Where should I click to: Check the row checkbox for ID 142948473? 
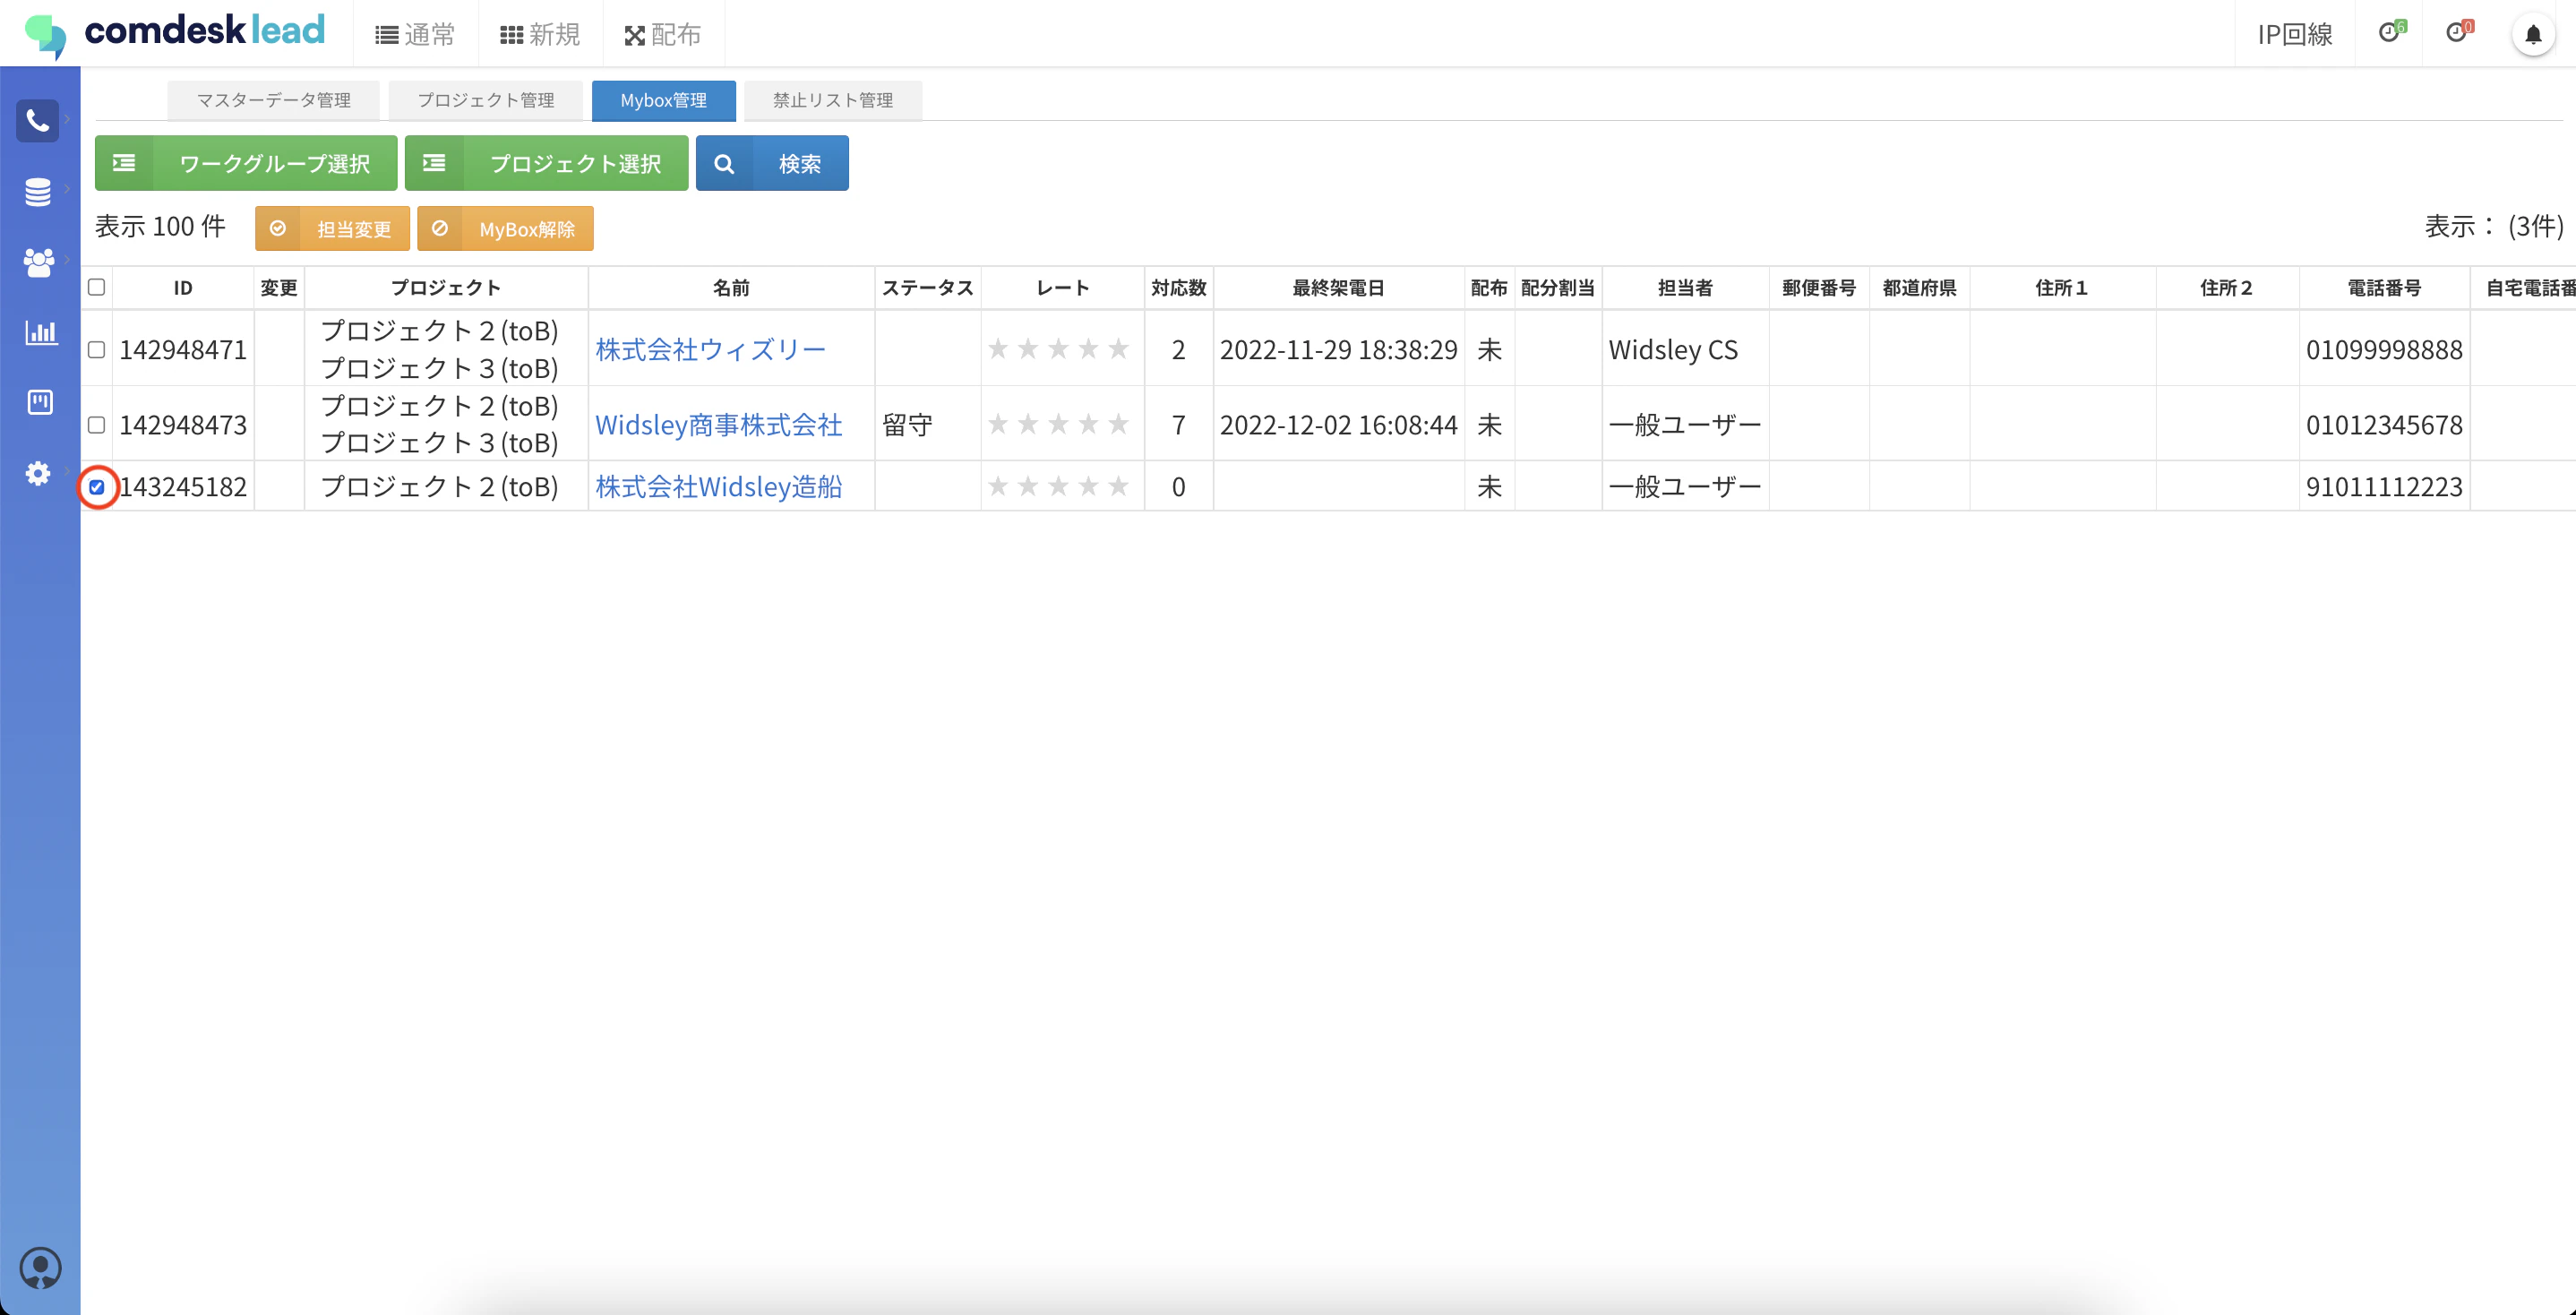point(97,424)
